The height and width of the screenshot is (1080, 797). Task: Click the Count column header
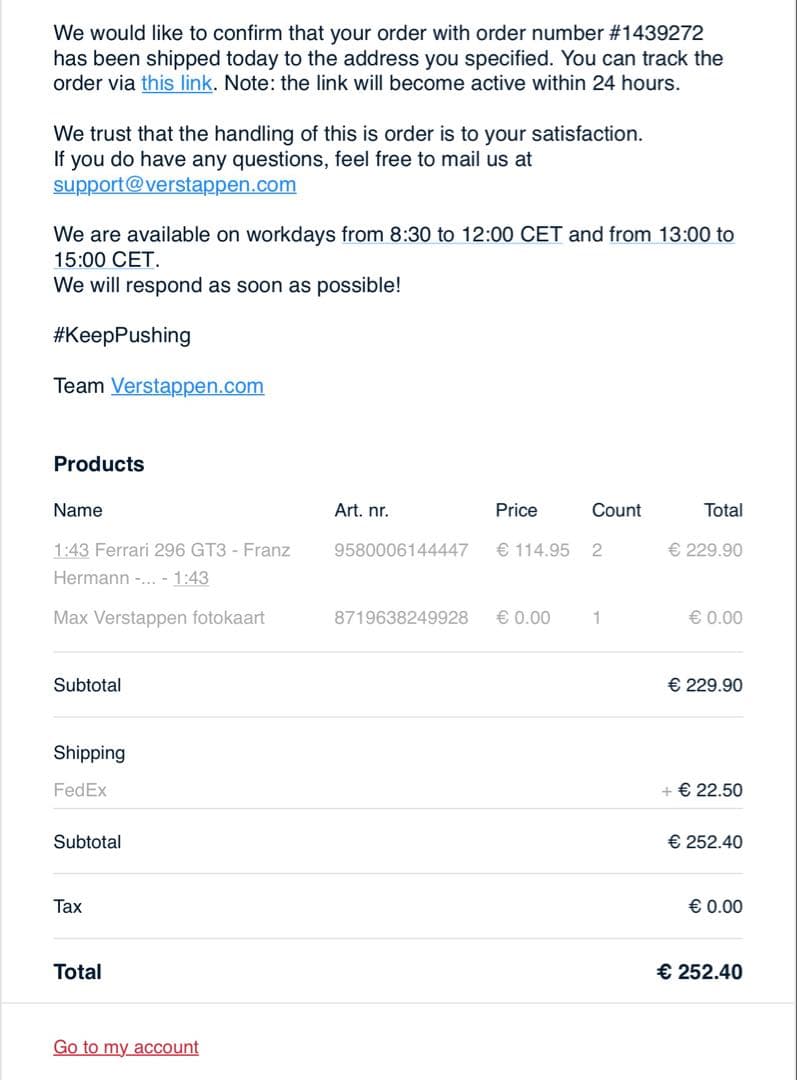(x=616, y=510)
